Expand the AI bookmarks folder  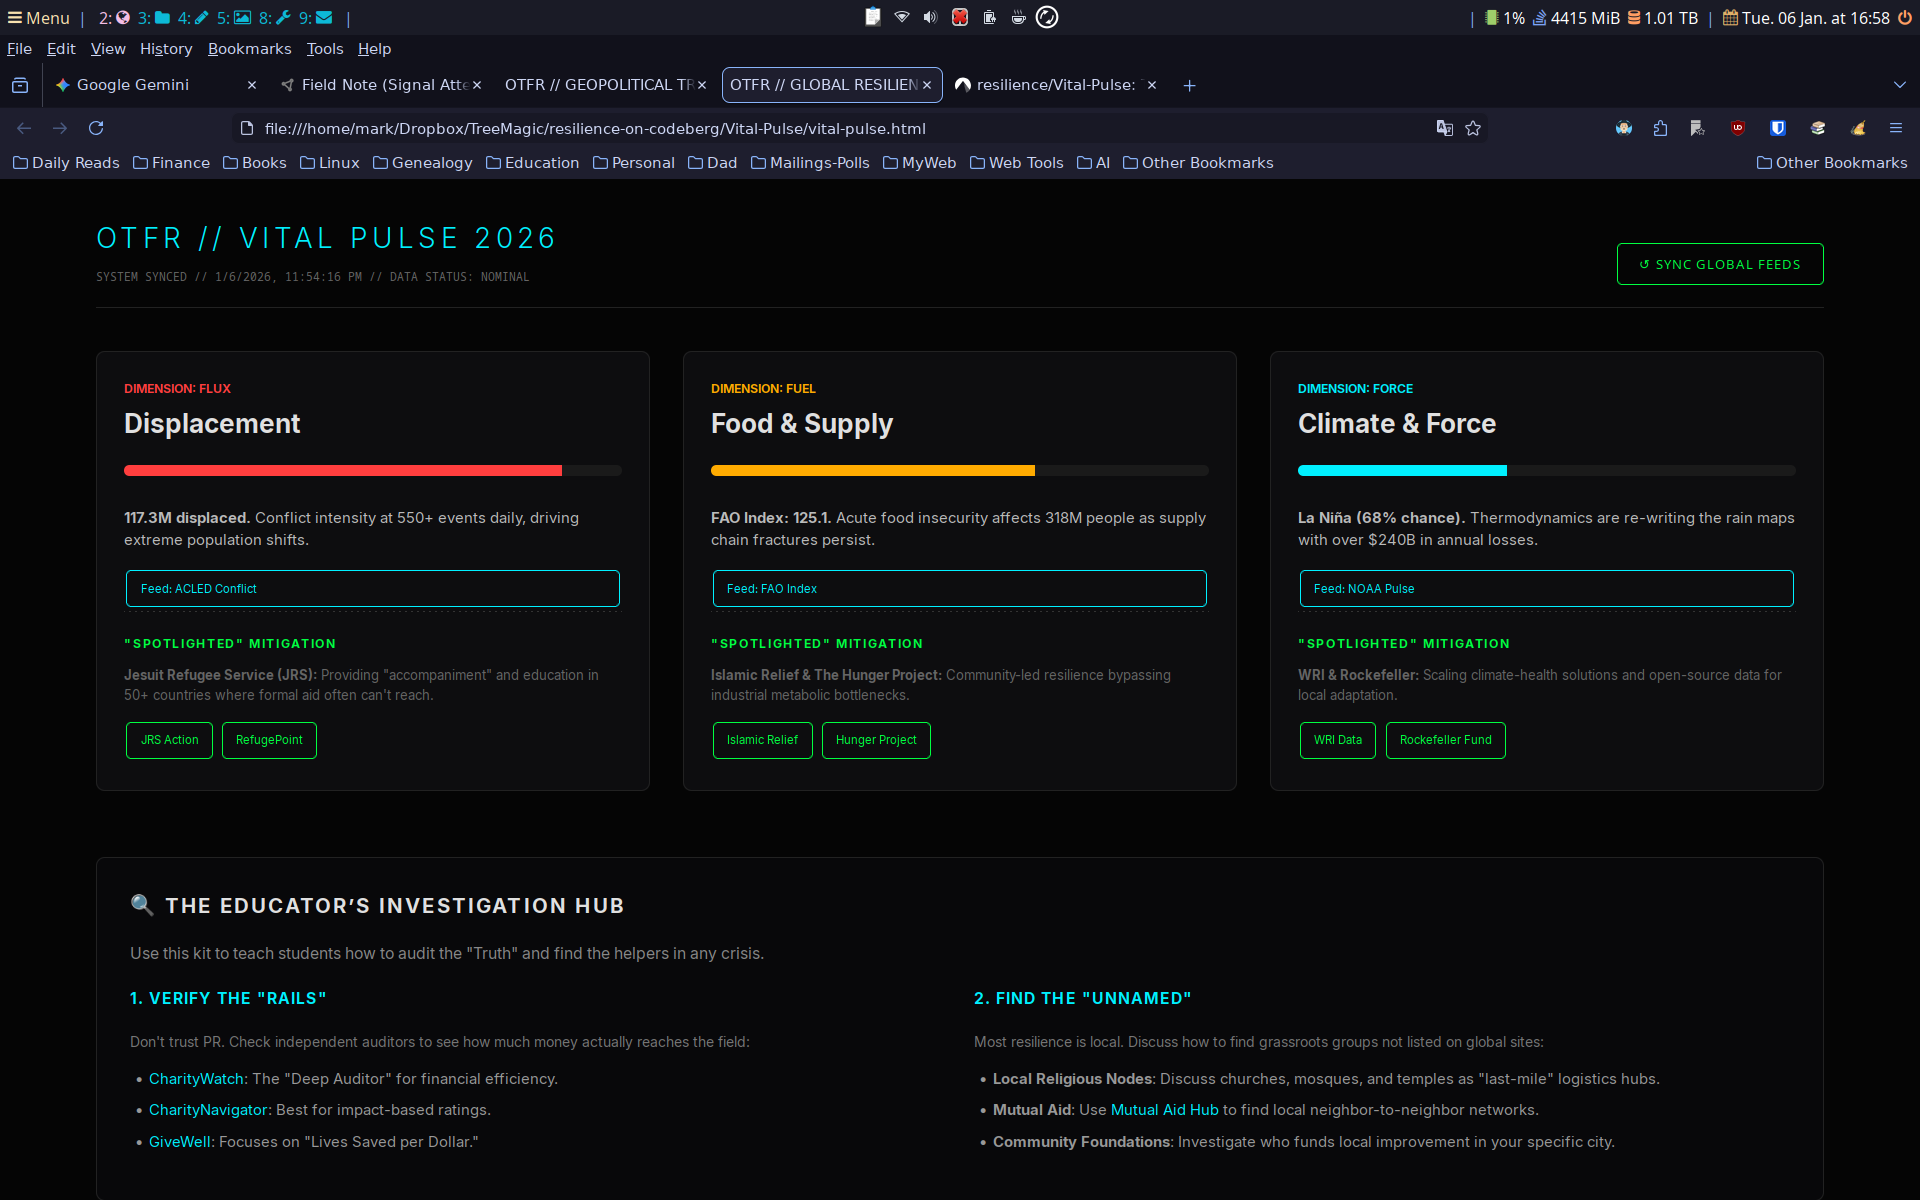tap(1093, 163)
